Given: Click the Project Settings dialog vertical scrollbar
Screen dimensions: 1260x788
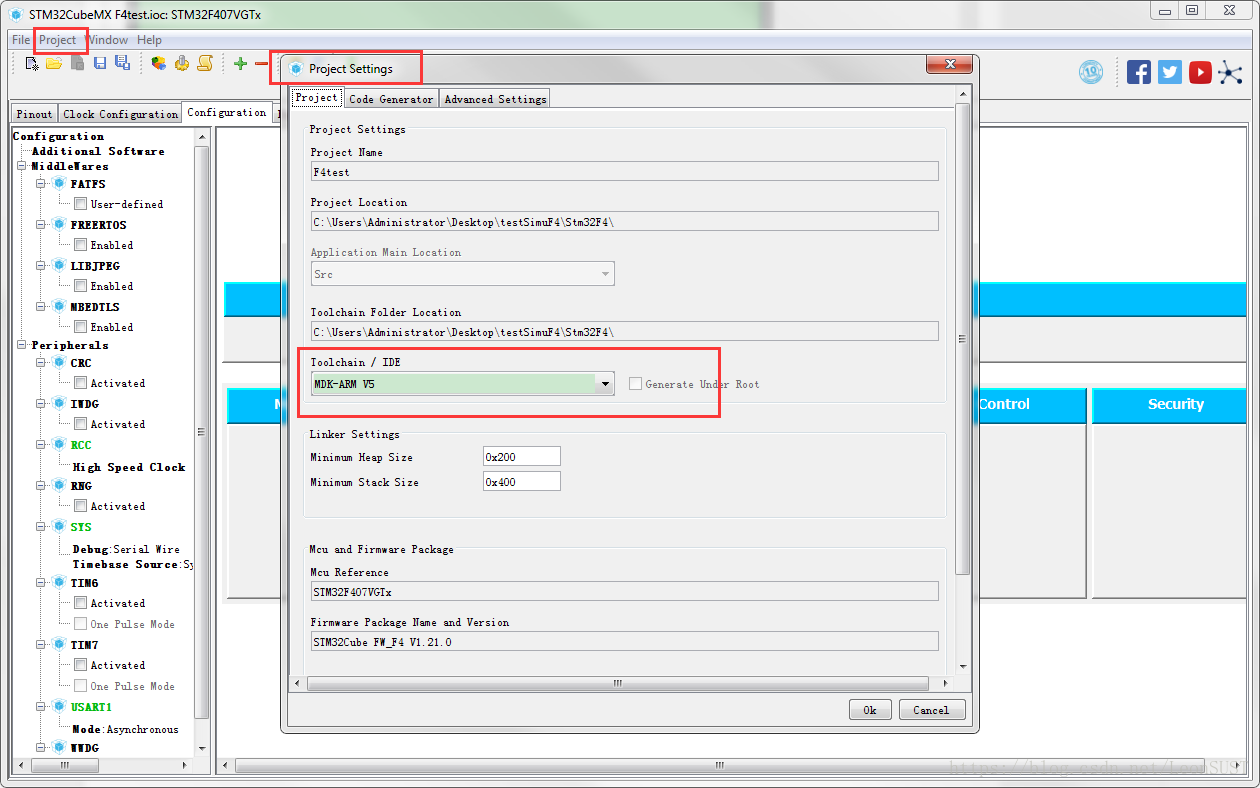Looking at the screenshot, I should [x=962, y=337].
